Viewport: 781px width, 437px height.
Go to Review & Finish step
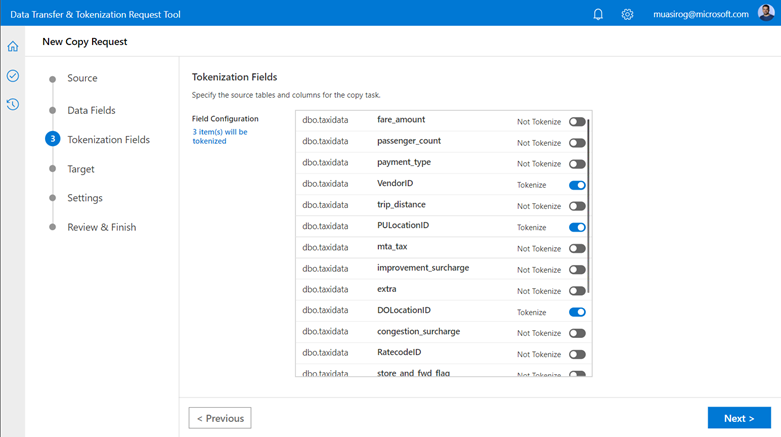pos(102,227)
